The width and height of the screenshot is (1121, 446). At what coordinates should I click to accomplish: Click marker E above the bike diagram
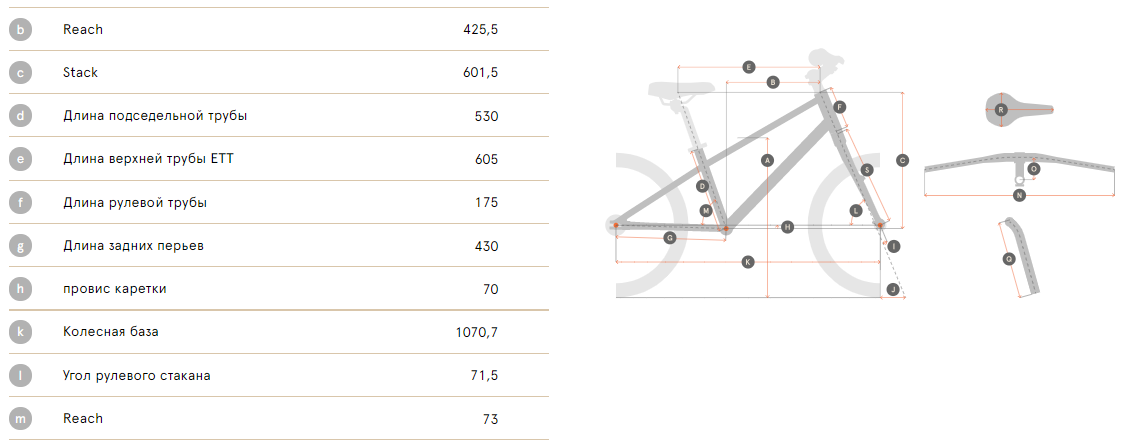click(749, 67)
